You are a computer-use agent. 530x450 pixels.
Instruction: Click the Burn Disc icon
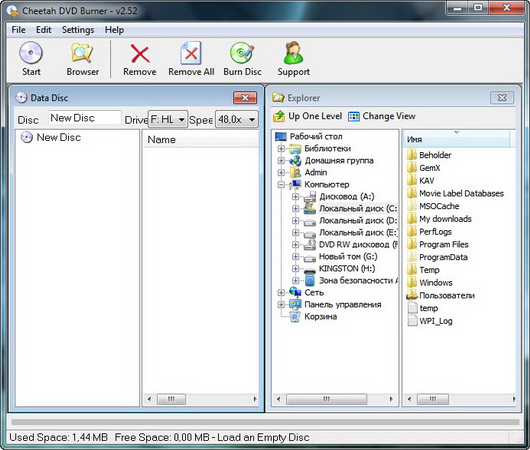click(242, 53)
